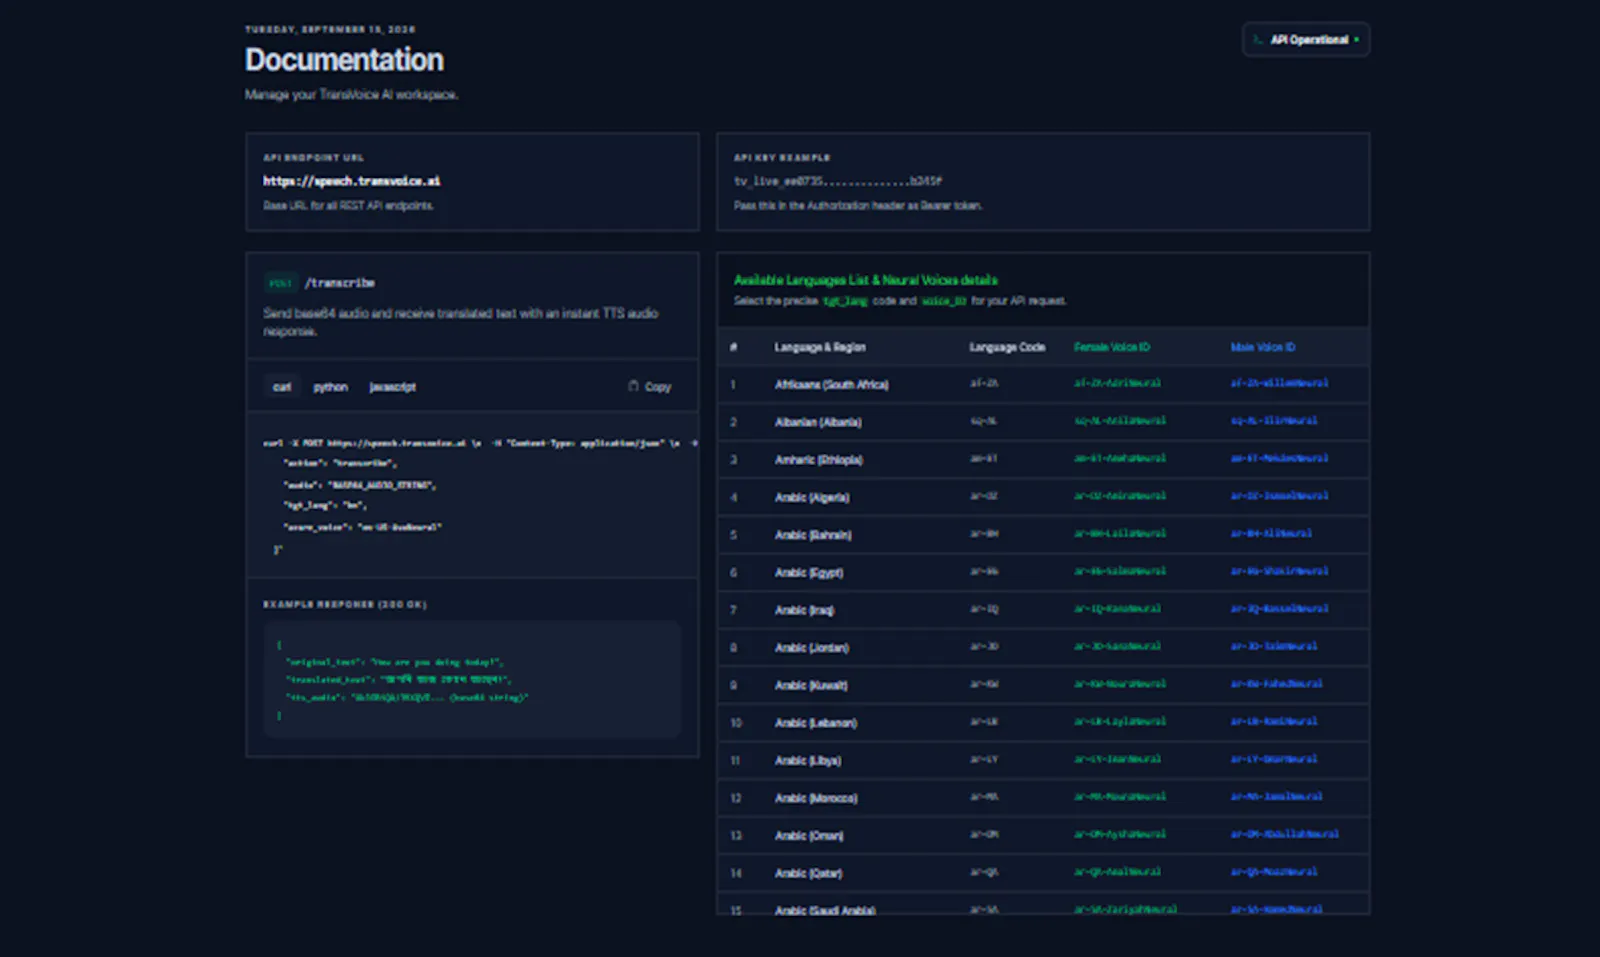This screenshot has height=957, width=1600.
Task: Click the API Operational status badge
Action: click(x=1306, y=40)
